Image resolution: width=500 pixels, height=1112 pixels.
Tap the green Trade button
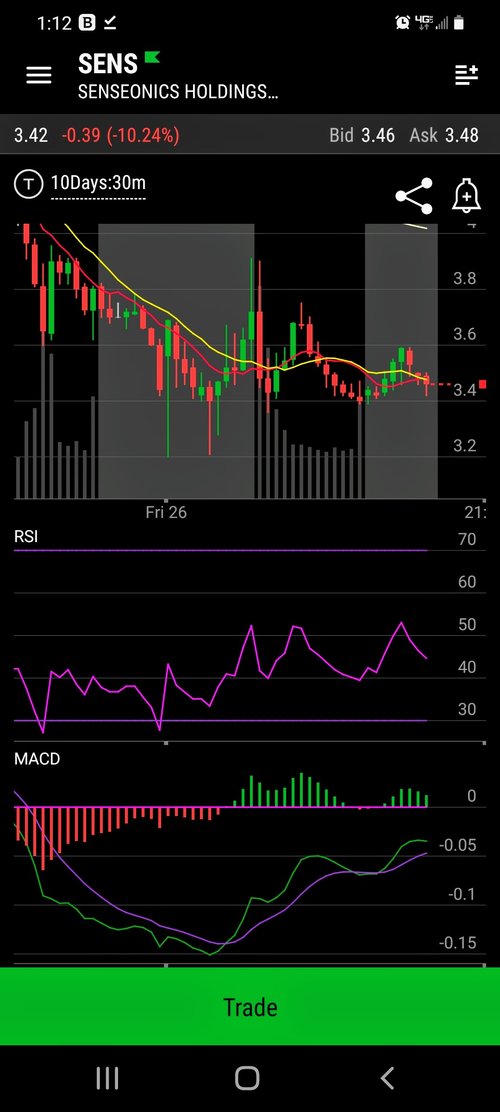tap(250, 1006)
